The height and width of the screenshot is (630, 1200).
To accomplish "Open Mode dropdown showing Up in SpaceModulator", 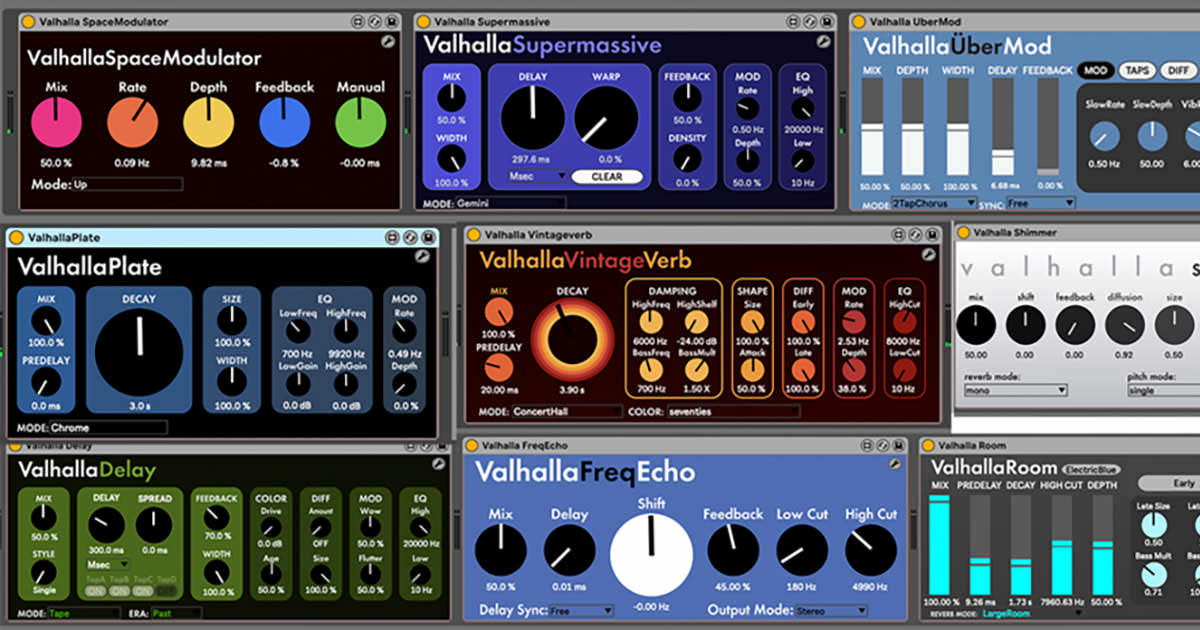I will (x=127, y=184).
